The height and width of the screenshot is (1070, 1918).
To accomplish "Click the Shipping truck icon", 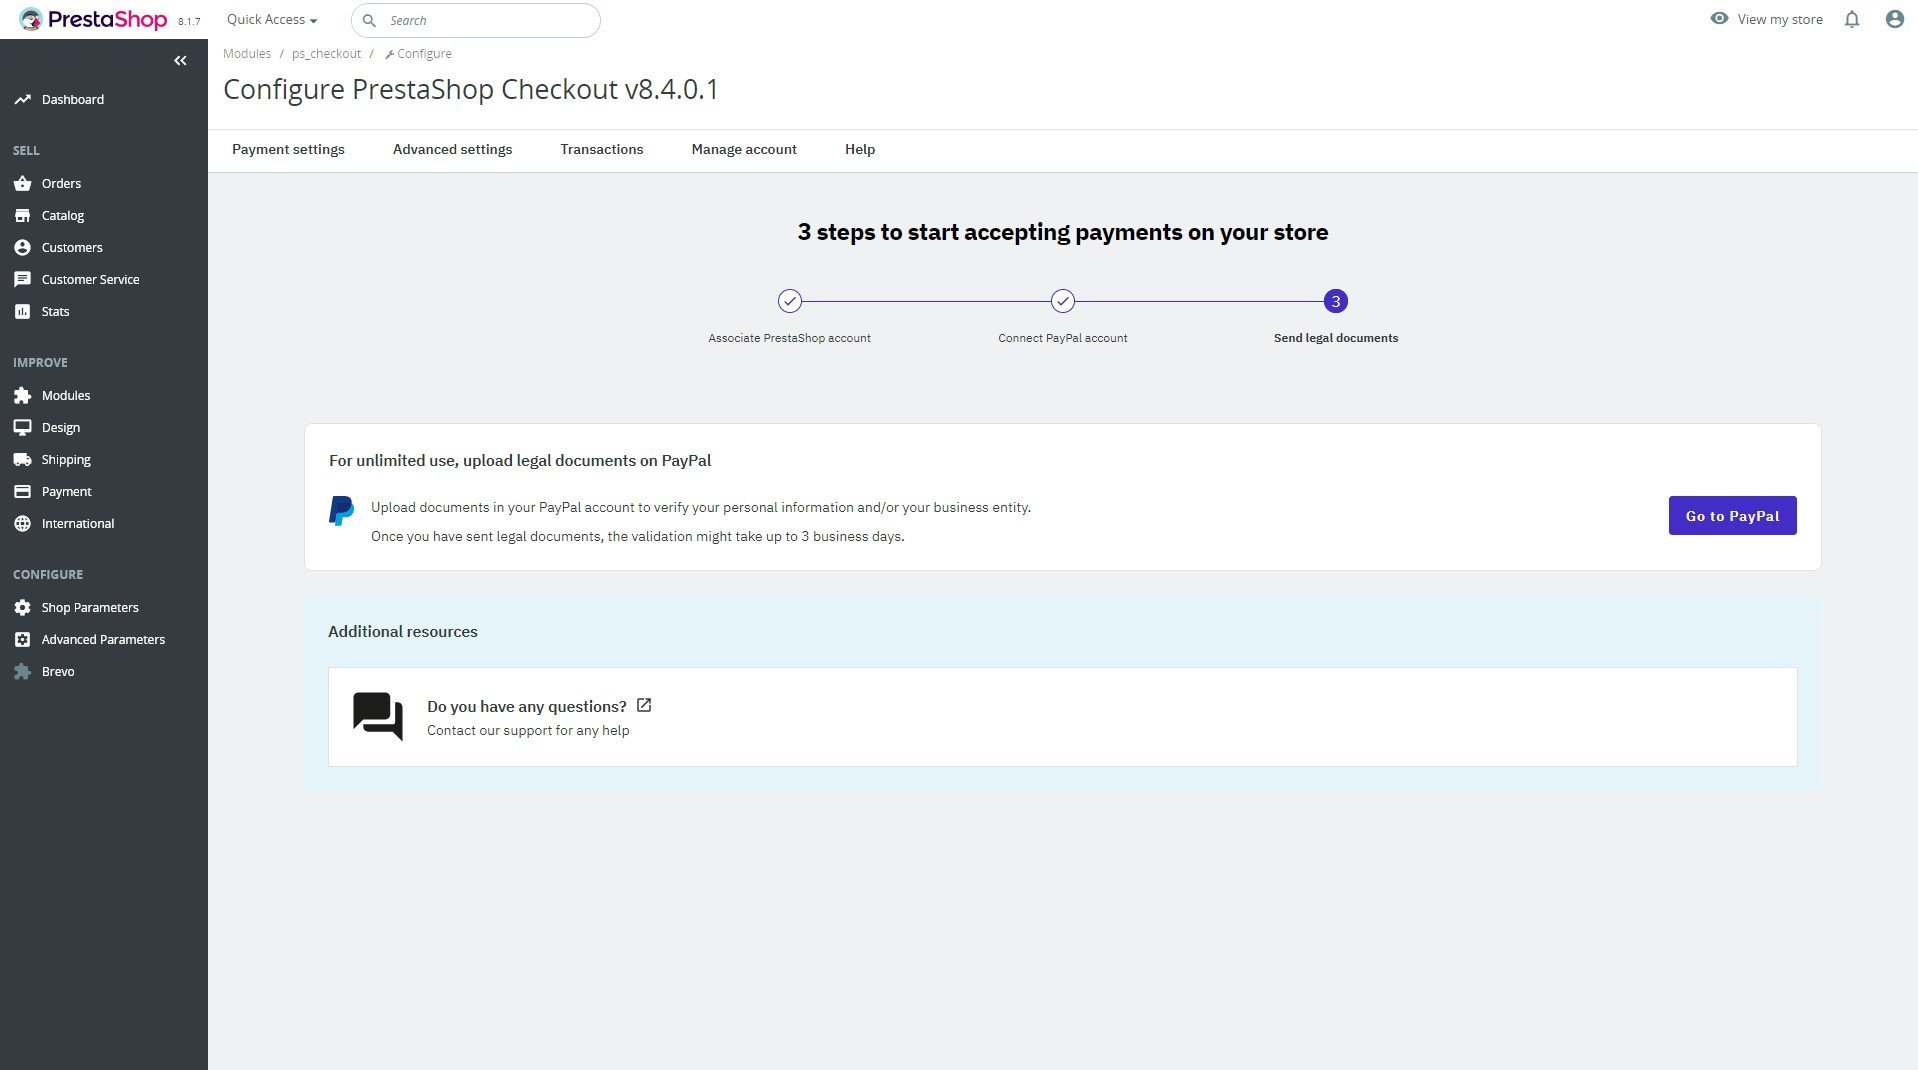I will [x=22, y=460].
